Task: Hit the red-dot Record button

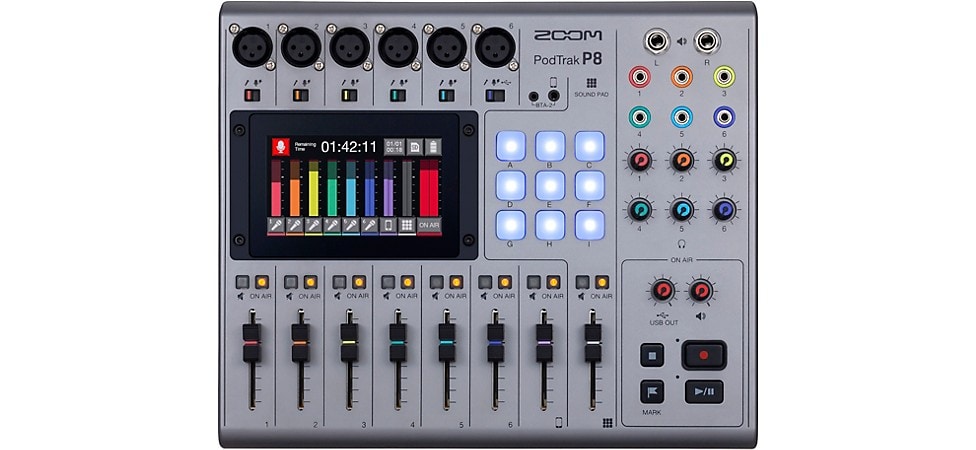Action: coord(703,355)
